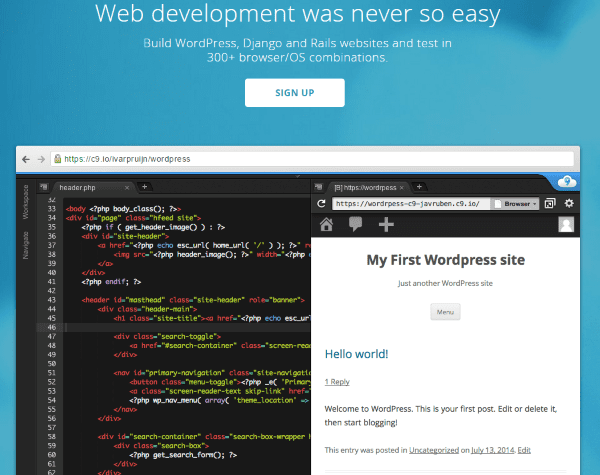Open the Uncategorized category link

click(434, 450)
